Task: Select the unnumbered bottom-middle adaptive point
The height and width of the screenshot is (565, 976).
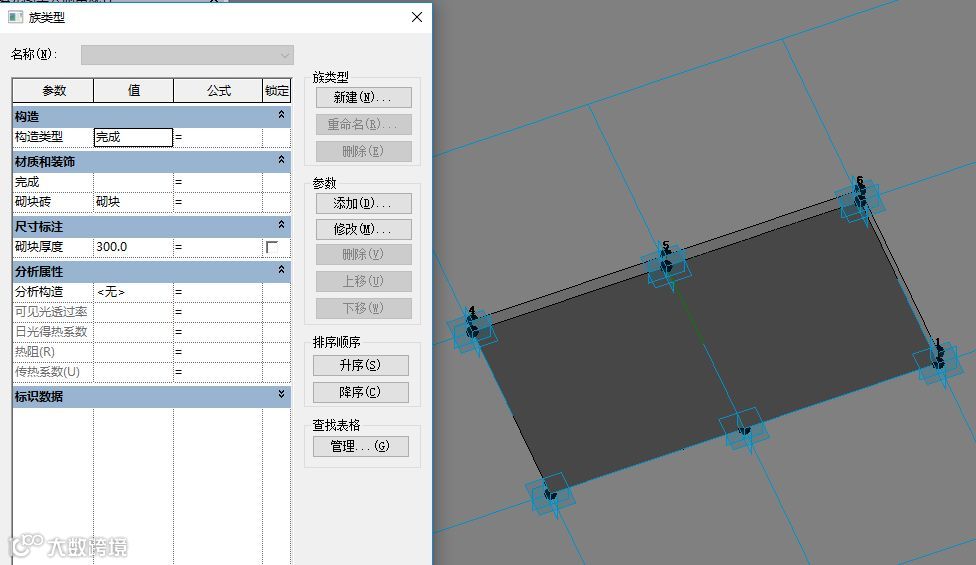Action: 744,430
